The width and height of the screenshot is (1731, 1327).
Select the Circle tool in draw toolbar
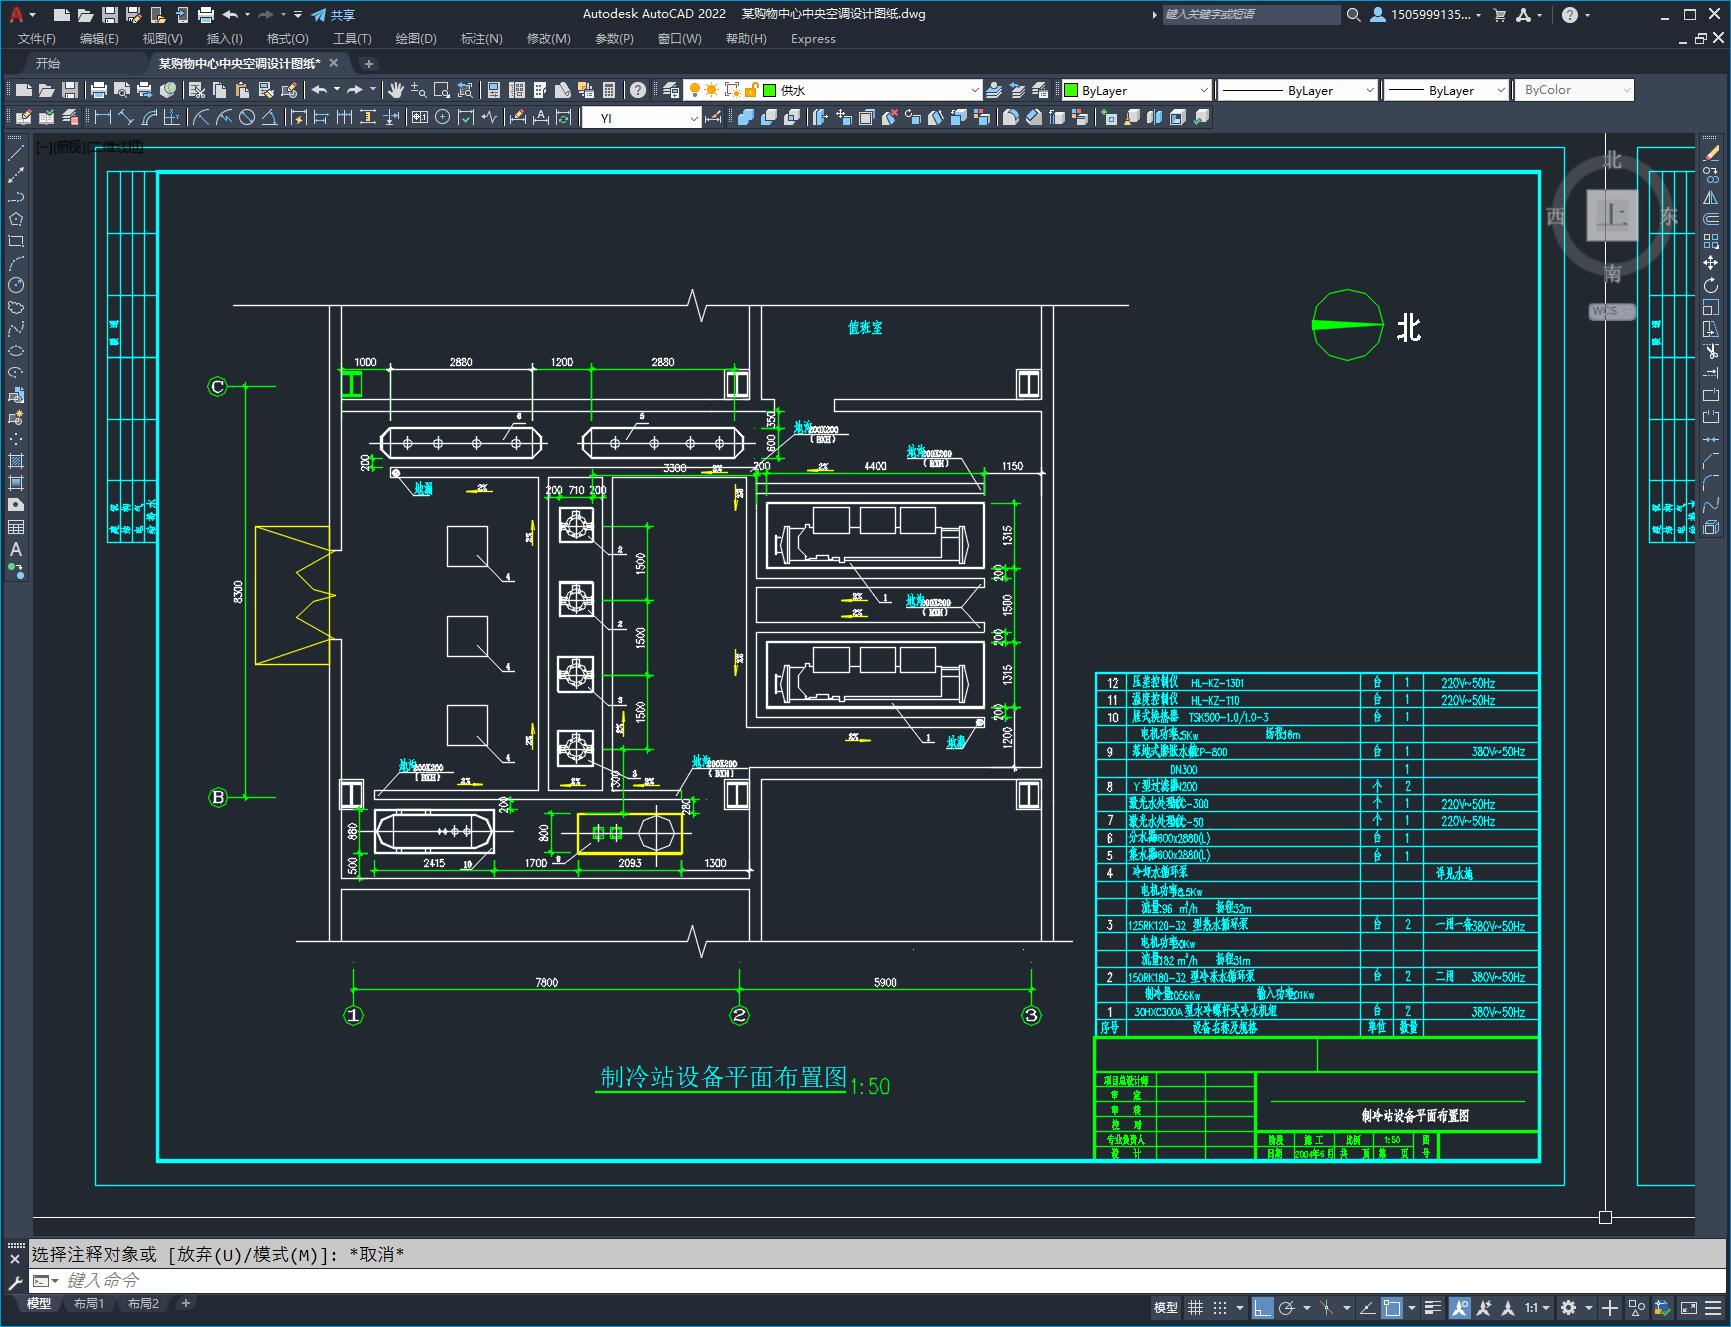16,285
